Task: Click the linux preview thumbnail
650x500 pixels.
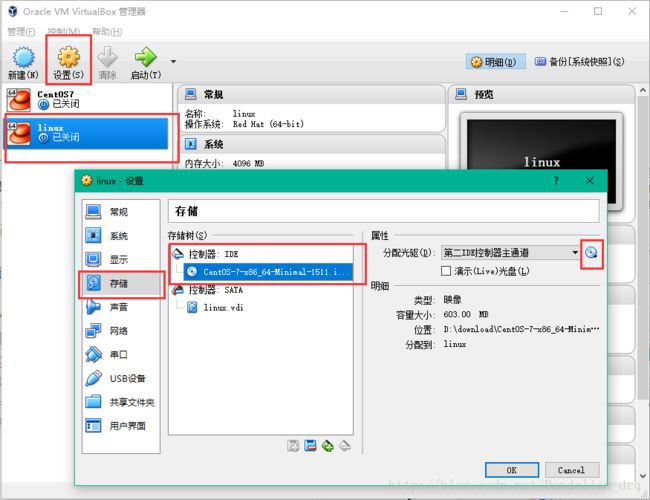Action: (541, 162)
